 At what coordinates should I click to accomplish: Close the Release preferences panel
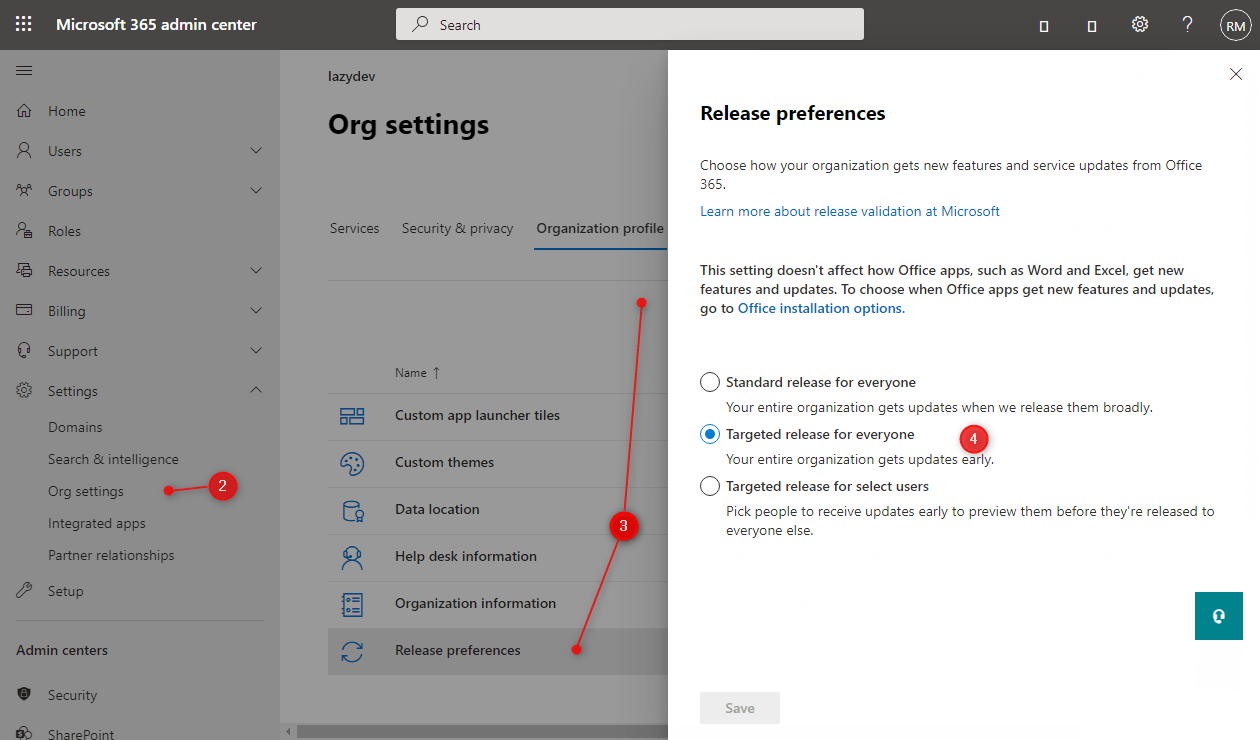1236,74
